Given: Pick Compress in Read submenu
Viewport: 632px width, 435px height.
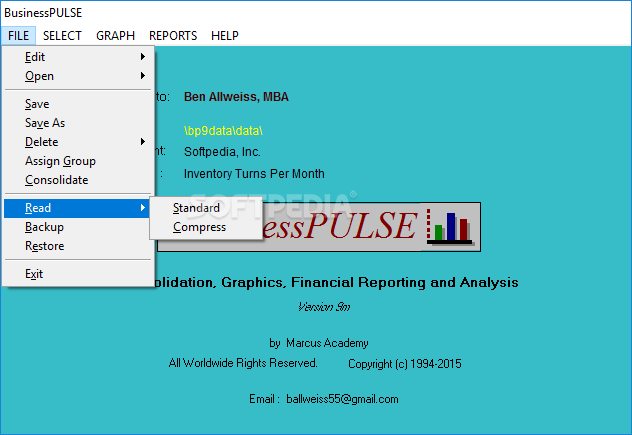Looking at the screenshot, I should [206, 227].
